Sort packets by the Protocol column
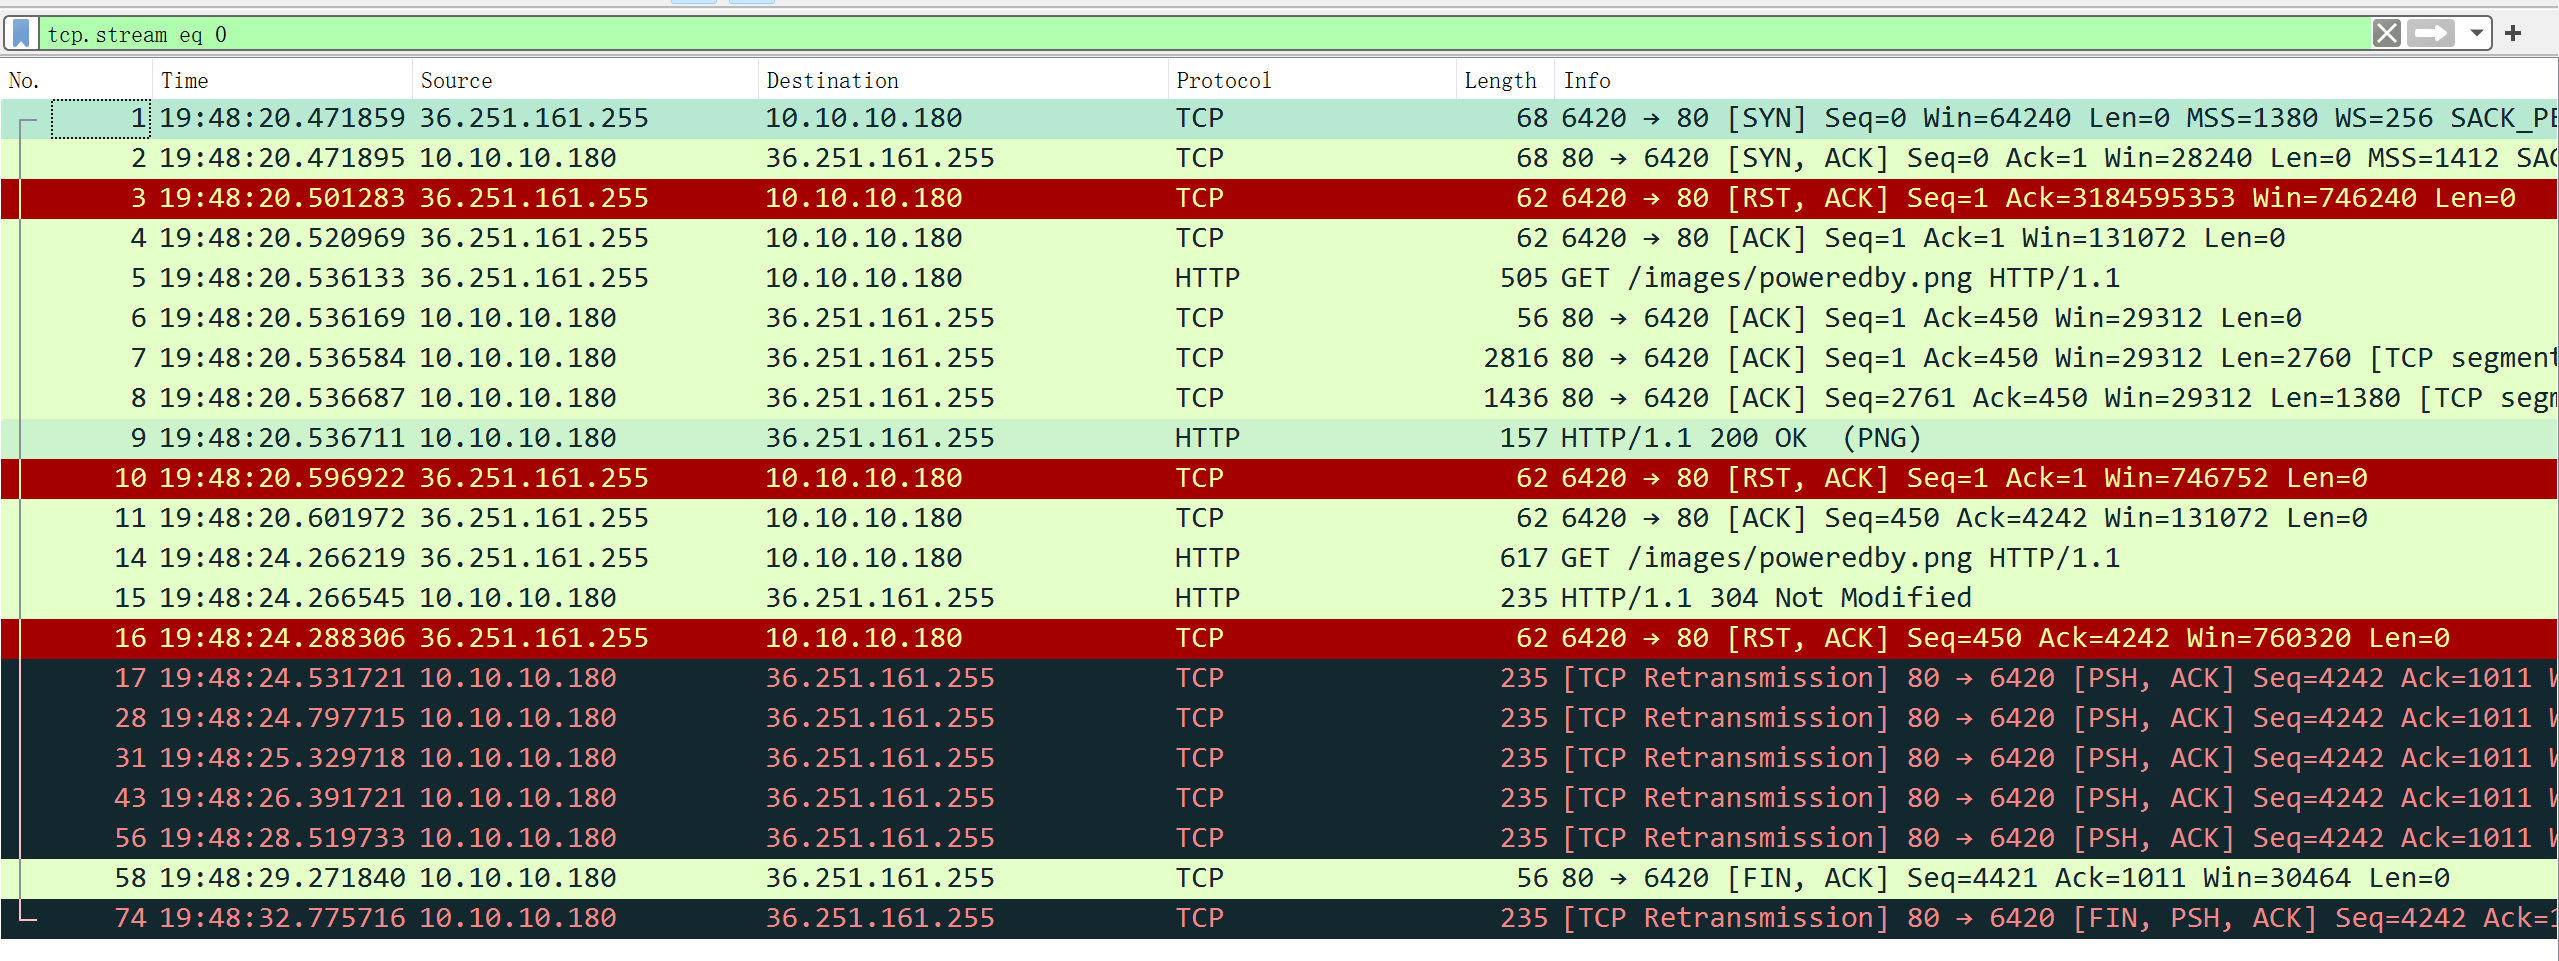Image resolution: width=2559 pixels, height=961 pixels. pyautogui.click(x=1222, y=80)
